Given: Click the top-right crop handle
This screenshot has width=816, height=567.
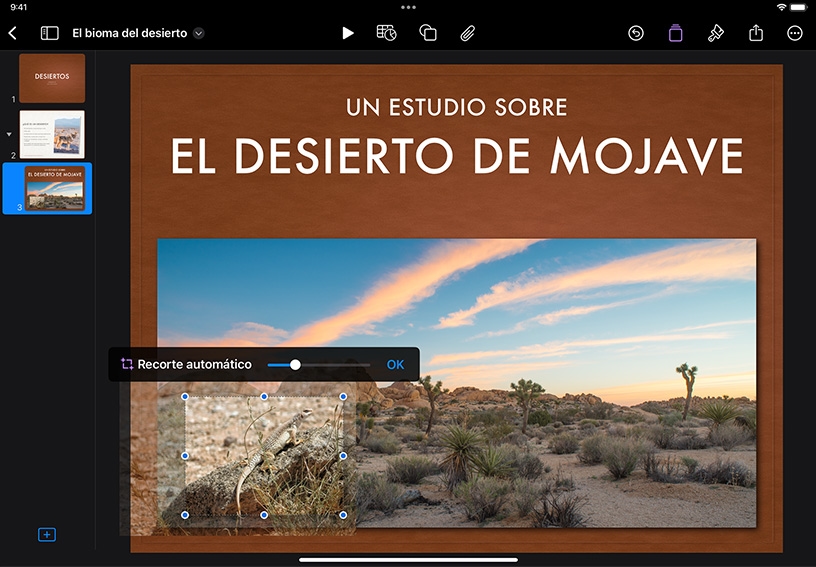Looking at the screenshot, I should [x=343, y=397].
